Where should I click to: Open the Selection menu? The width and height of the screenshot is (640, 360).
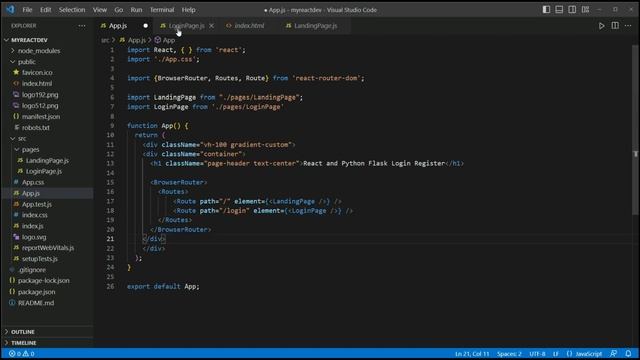(x=72, y=10)
